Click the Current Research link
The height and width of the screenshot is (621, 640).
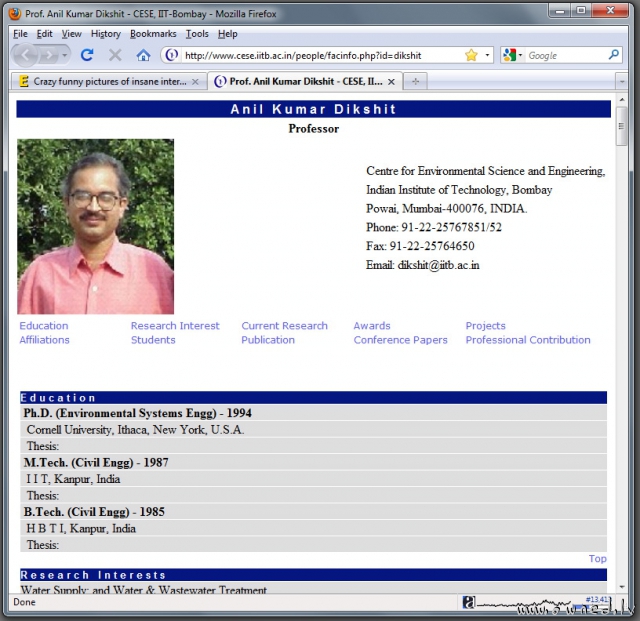coord(284,325)
